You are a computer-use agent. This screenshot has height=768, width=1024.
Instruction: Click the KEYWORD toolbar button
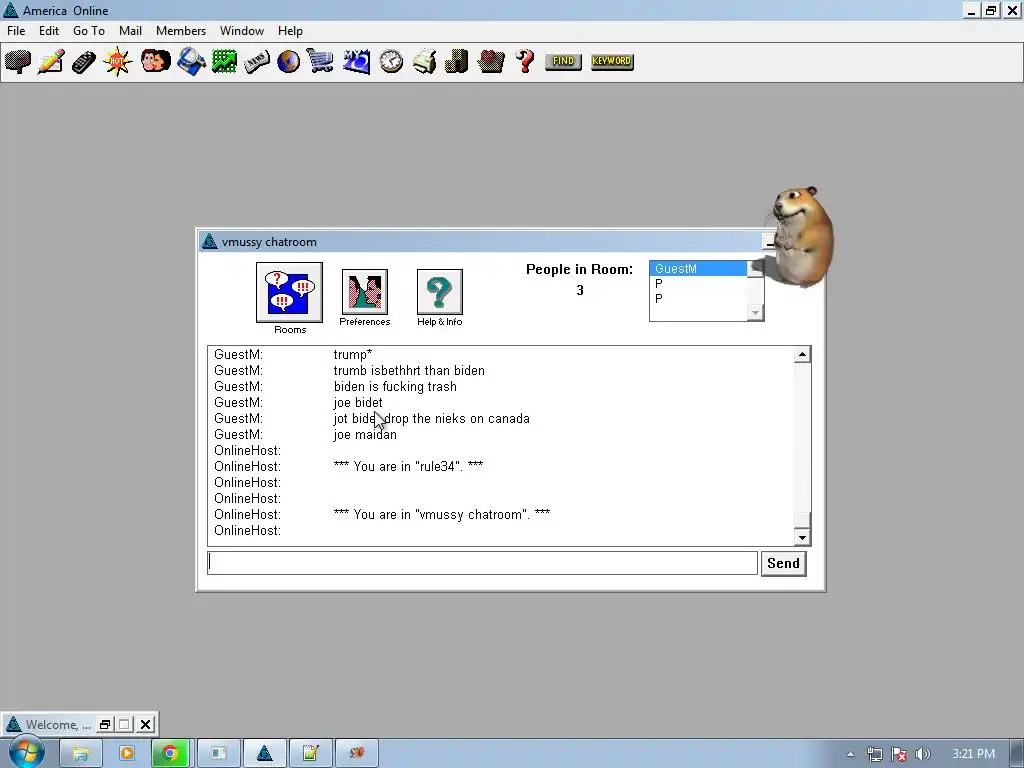point(612,62)
